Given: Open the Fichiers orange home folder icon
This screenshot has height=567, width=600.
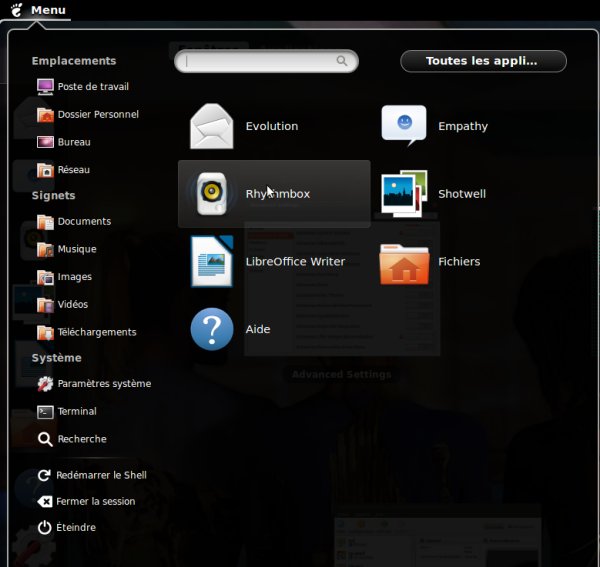Looking at the screenshot, I should 404,264.
